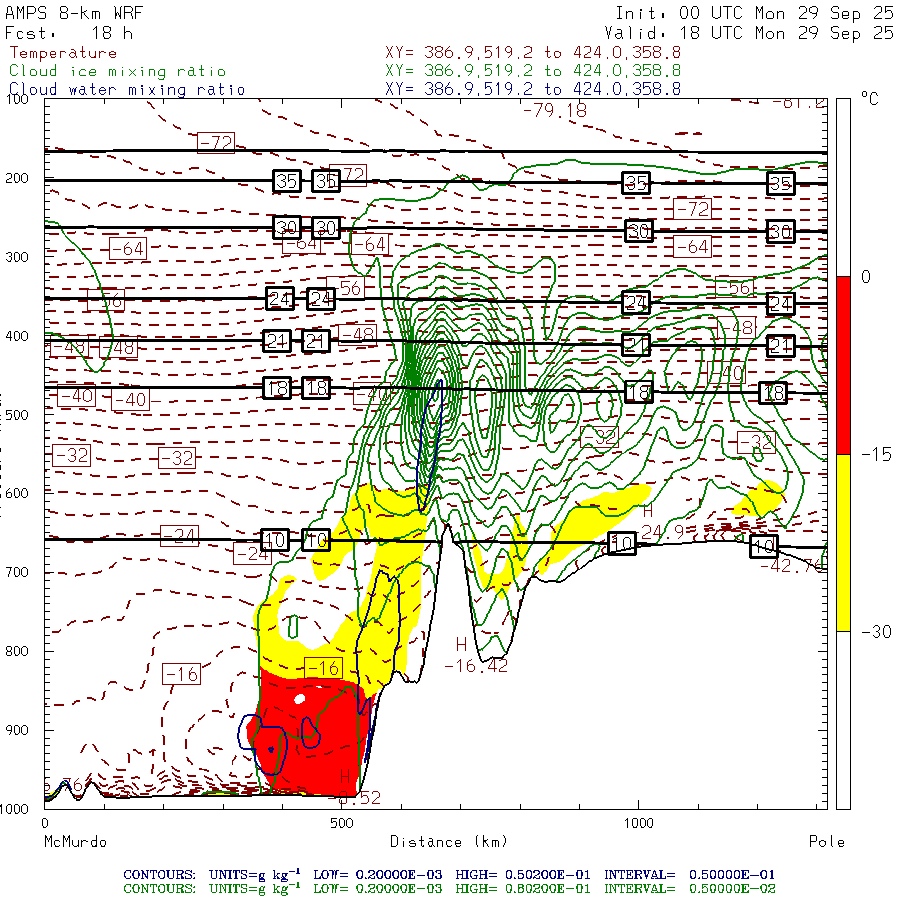Image resolution: width=900 pixels, height=900 pixels.
Task: Click the green XY coordinate line for cloud ice
Action: [533, 71]
